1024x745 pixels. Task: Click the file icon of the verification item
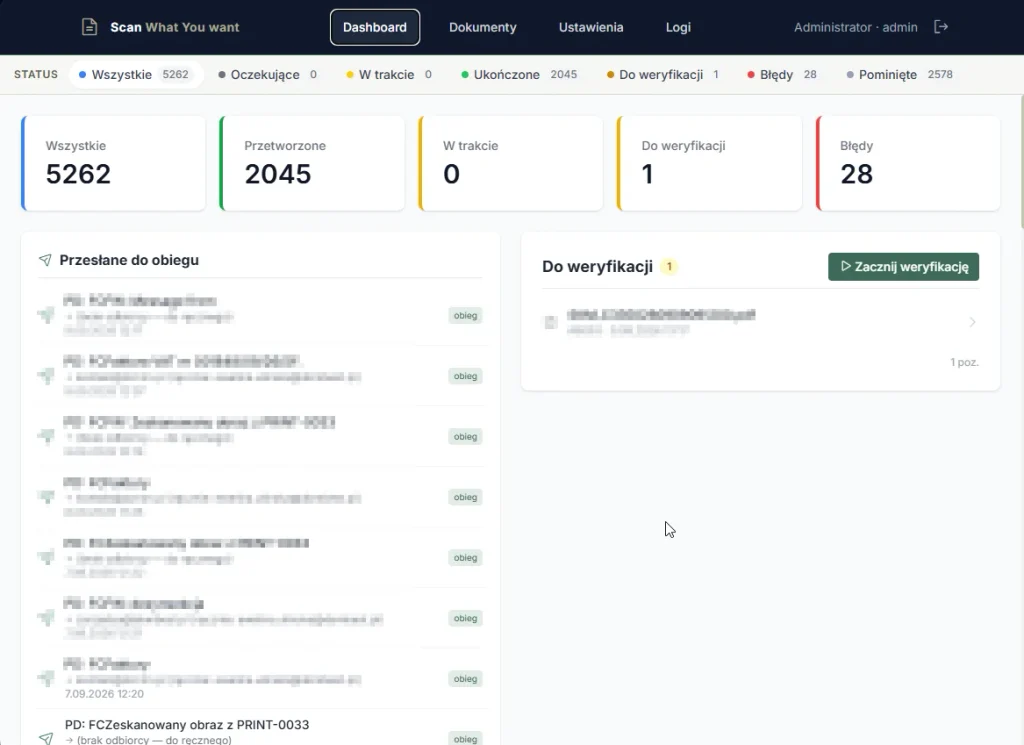551,322
